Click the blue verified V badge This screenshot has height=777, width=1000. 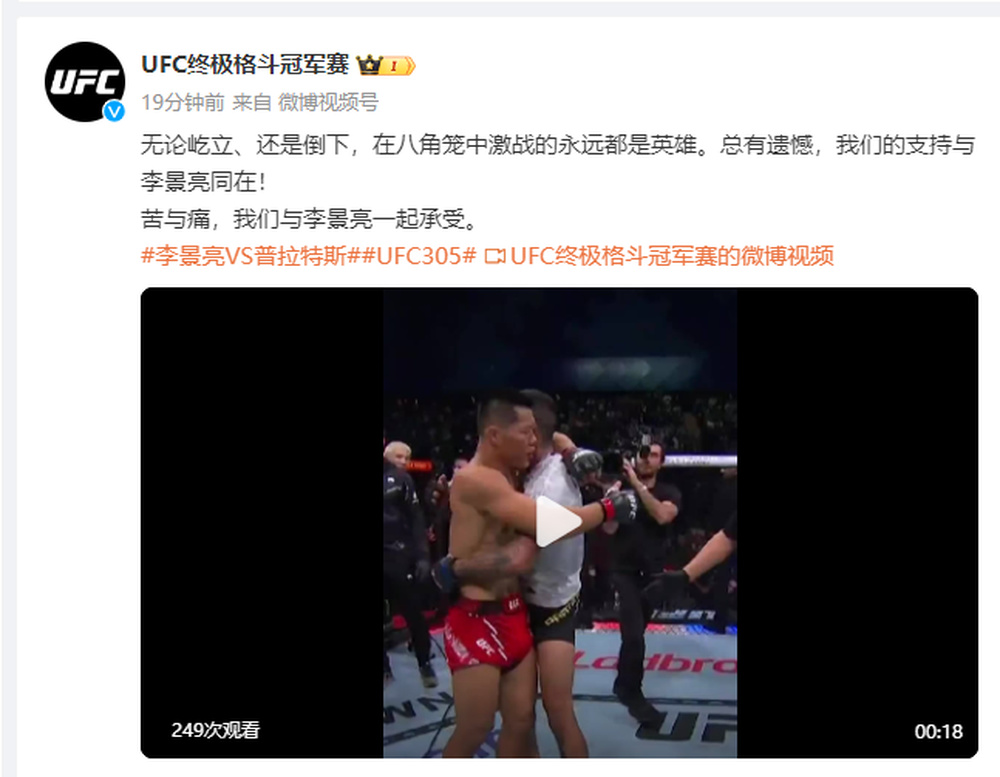coord(114,112)
